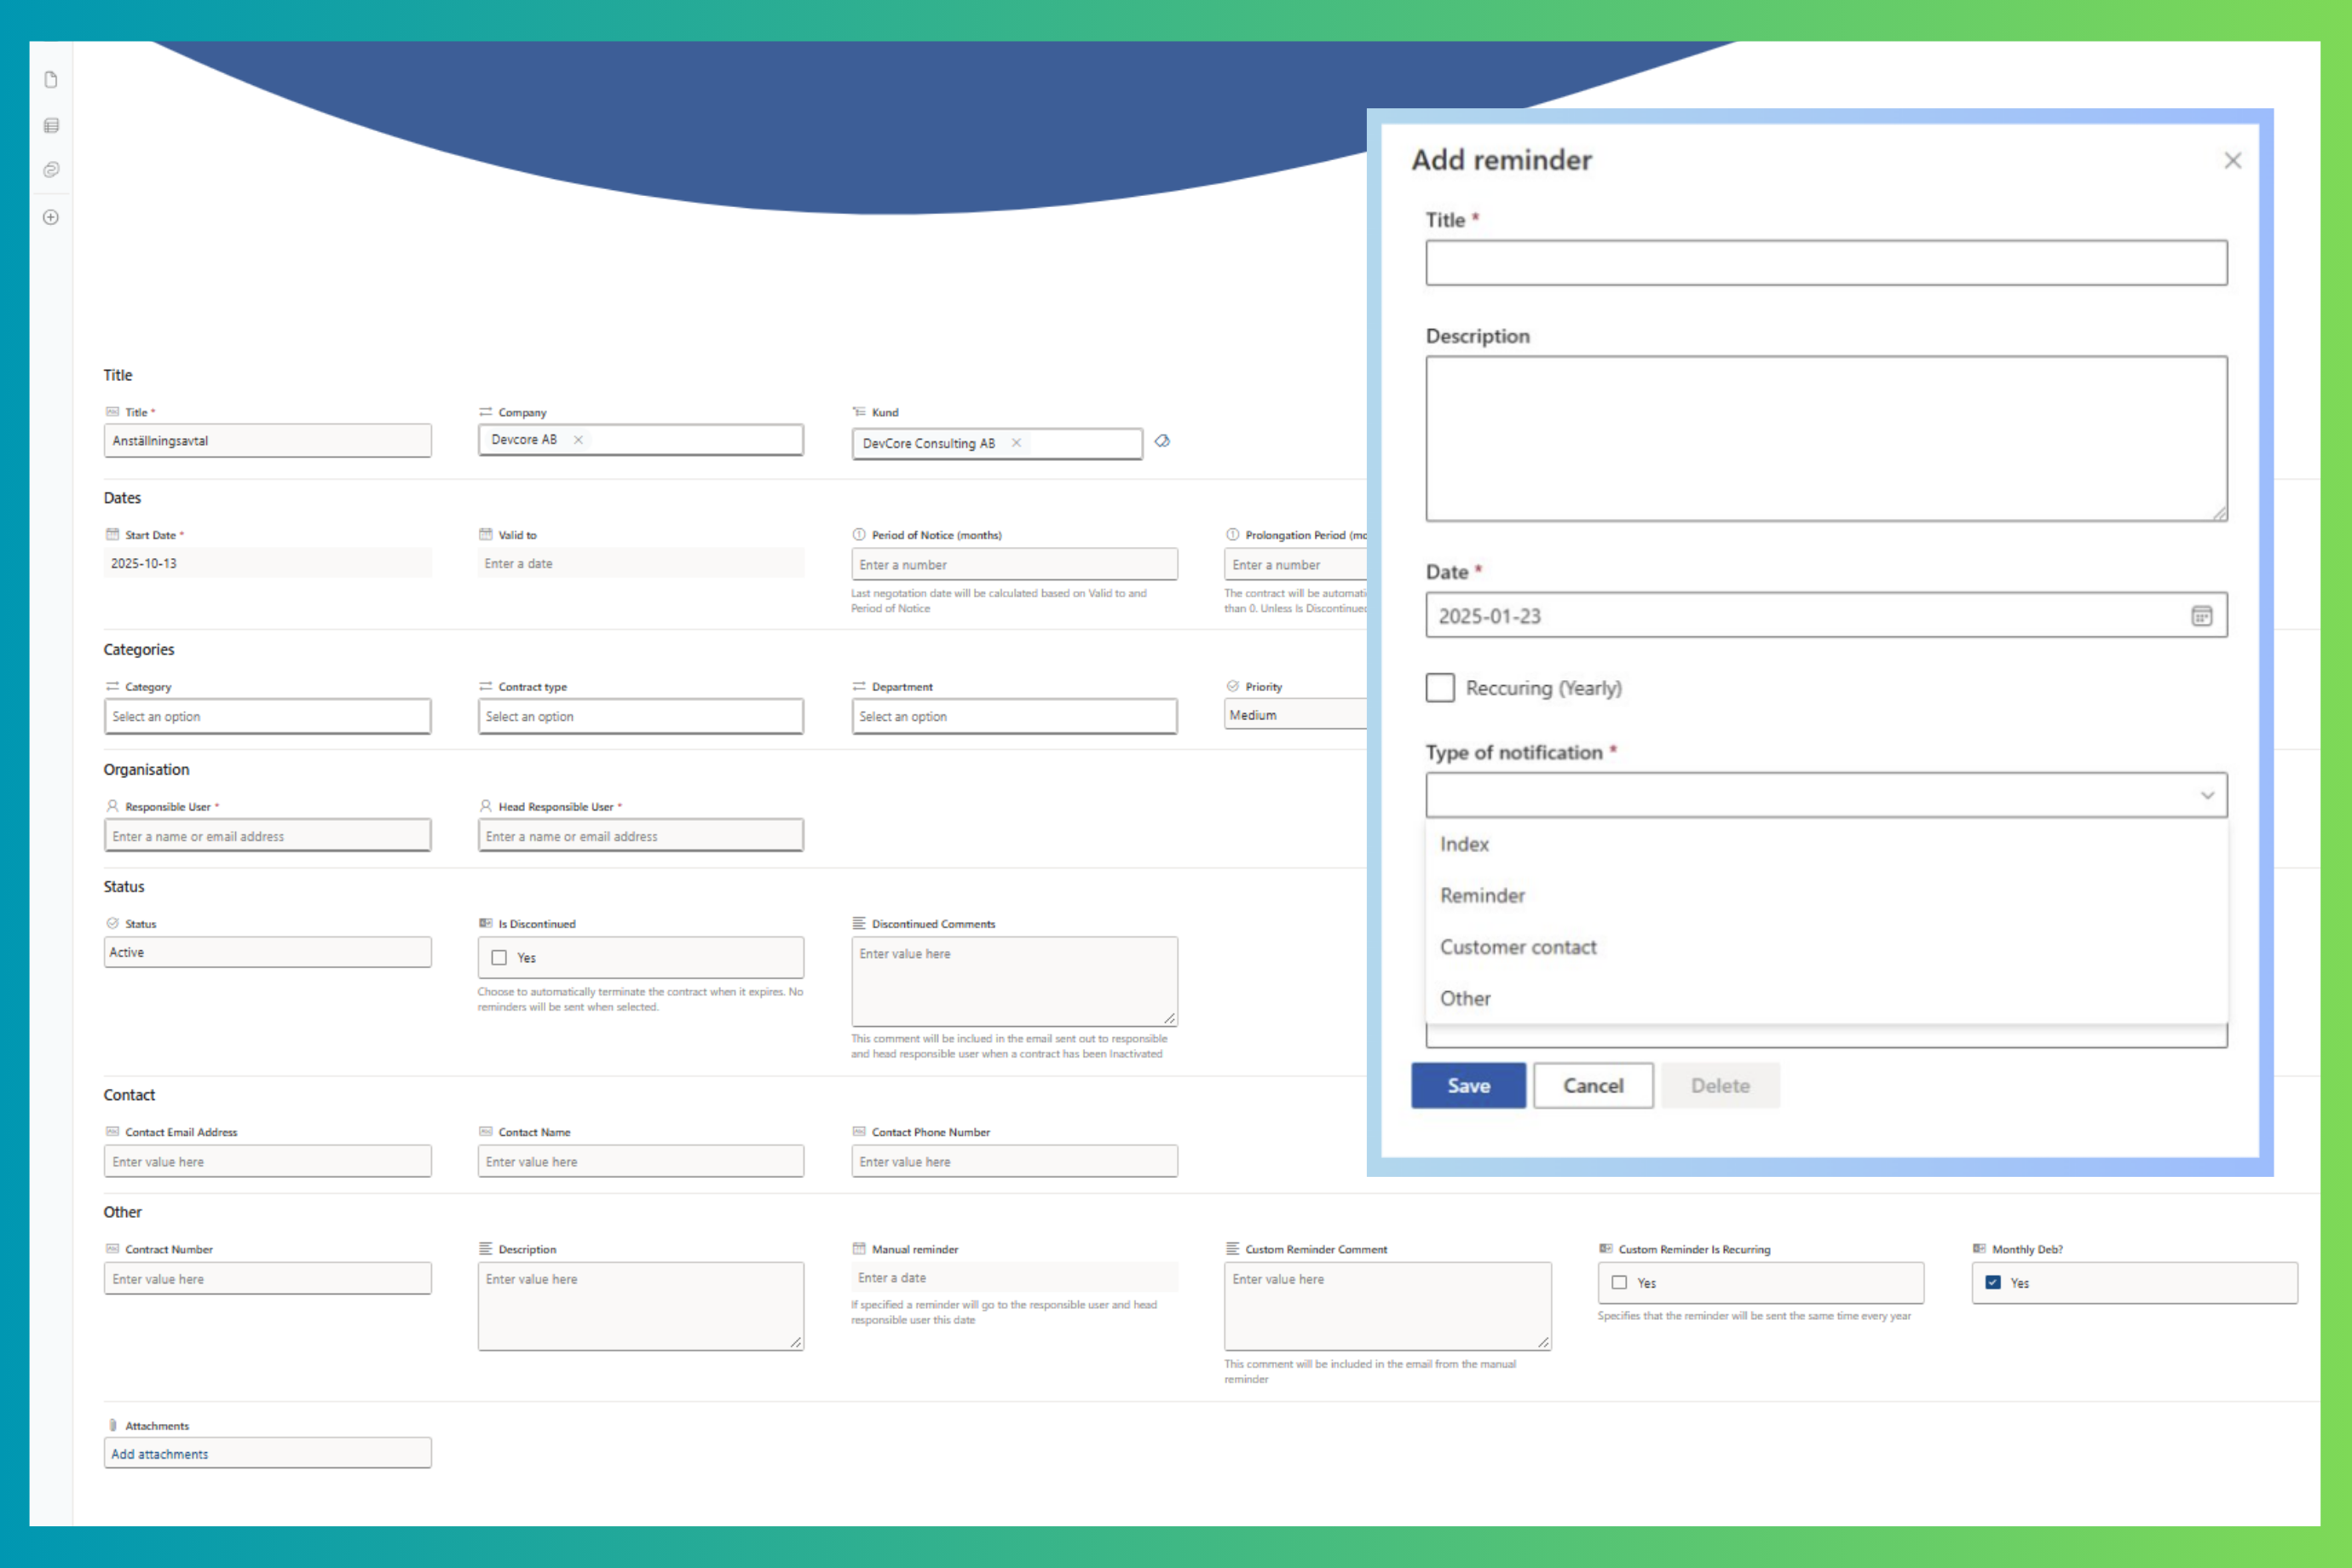
Task: Click Add attachments link
Action: [160, 1454]
